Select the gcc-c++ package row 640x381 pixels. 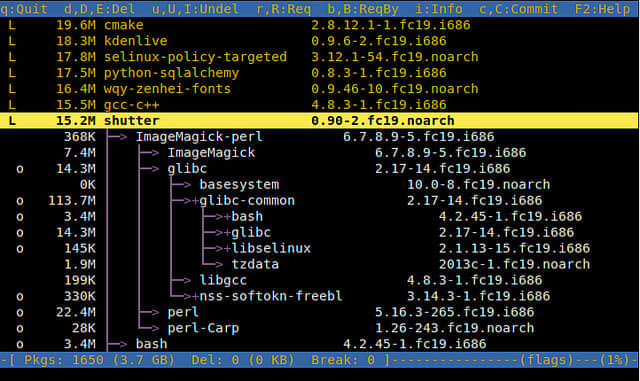(x=319, y=105)
